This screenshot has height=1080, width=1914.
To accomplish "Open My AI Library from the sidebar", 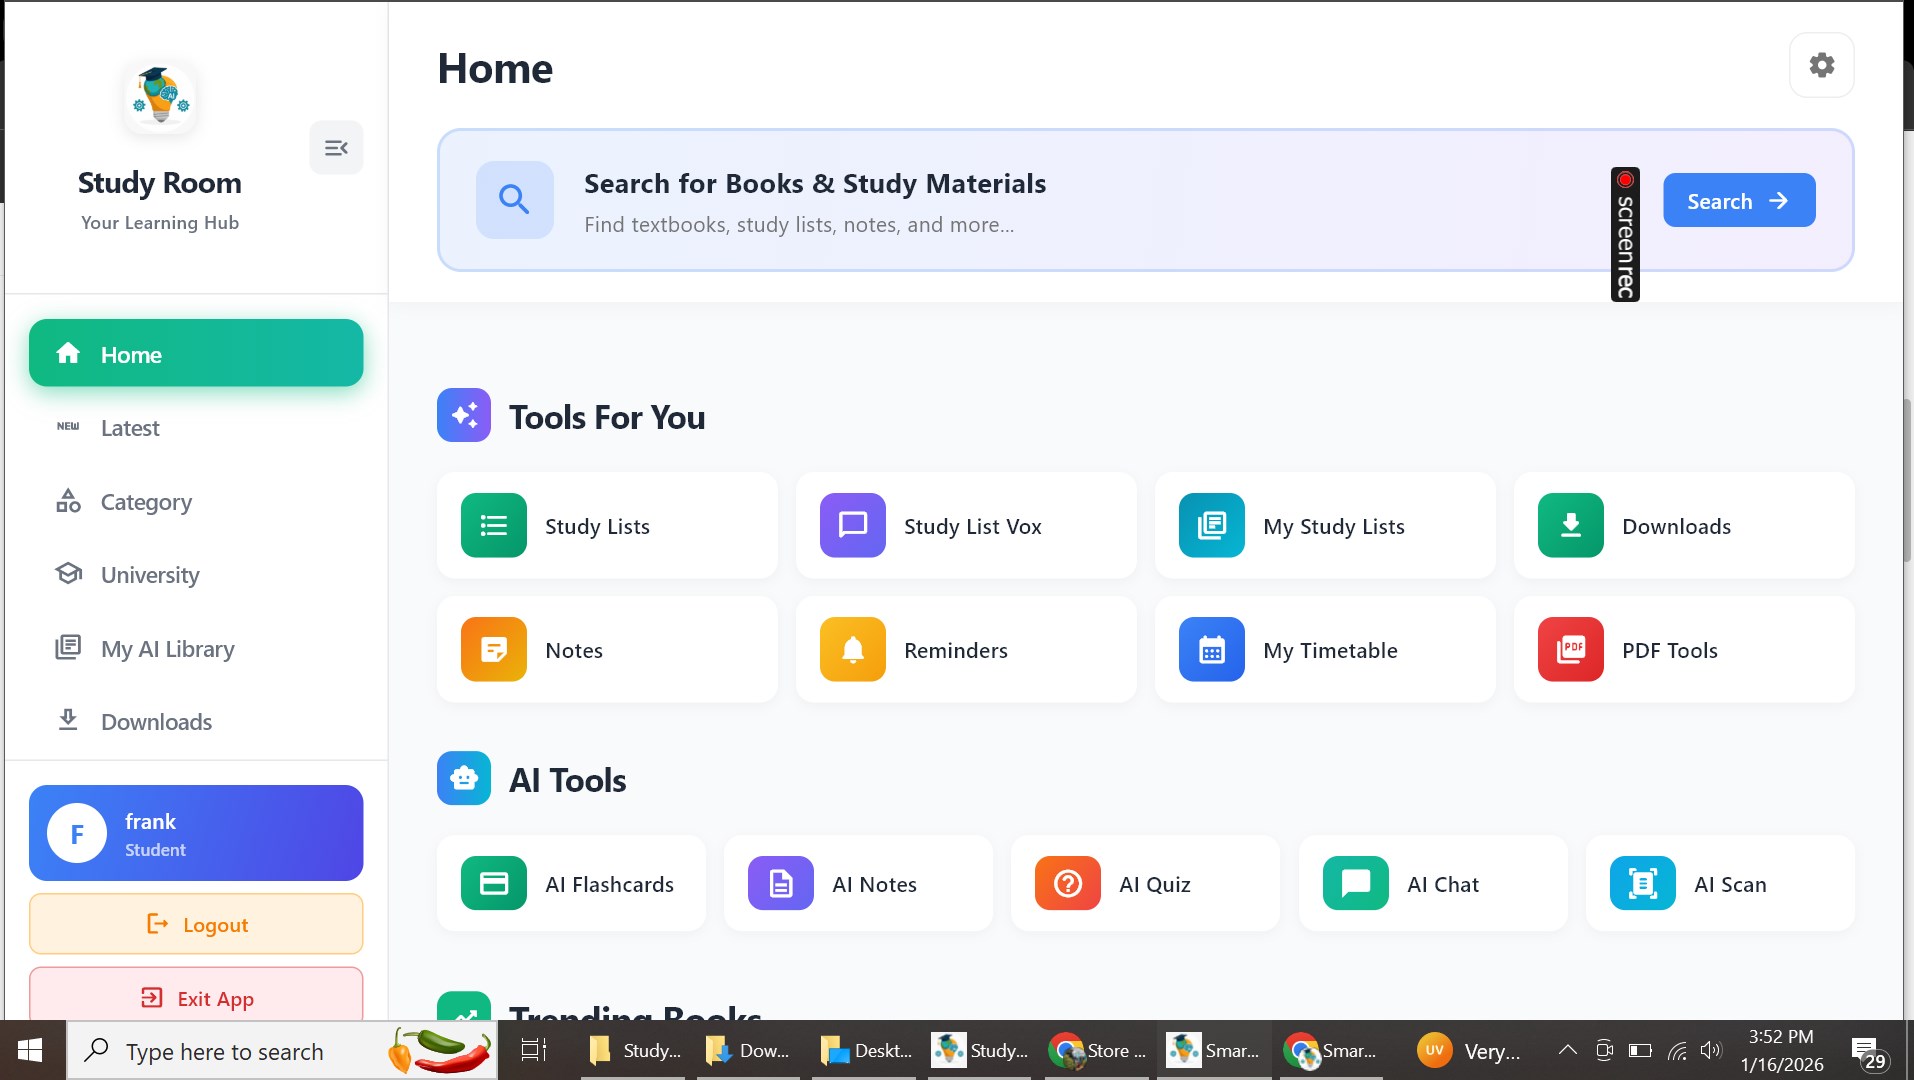I will 196,649.
